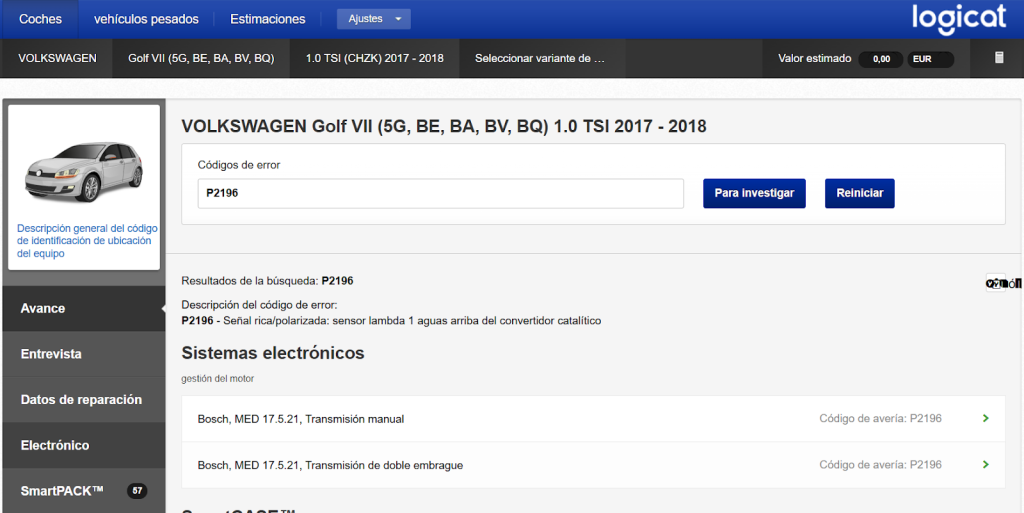Image resolution: width=1024 pixels, height=513 pixels.
Task: Click the Golf car thumbnail image
Action: coord(84,172)
